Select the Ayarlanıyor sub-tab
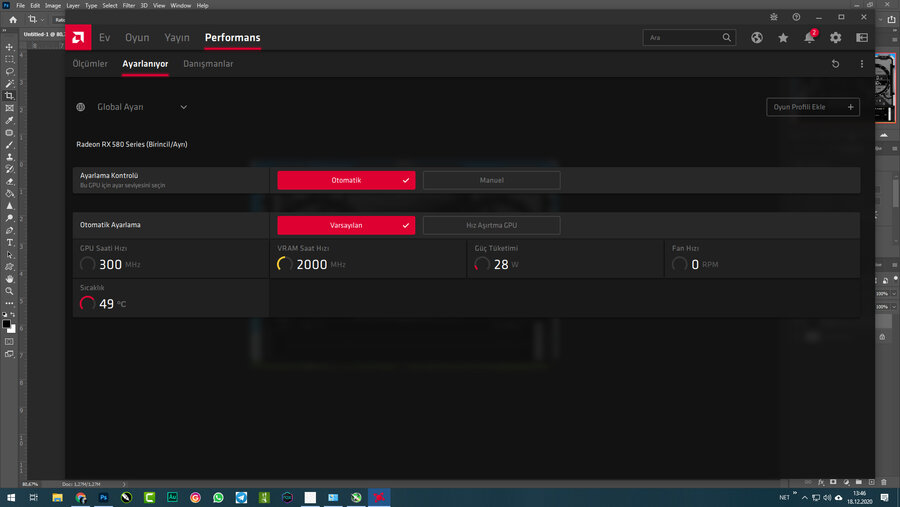900x507 pixels. 145,64
